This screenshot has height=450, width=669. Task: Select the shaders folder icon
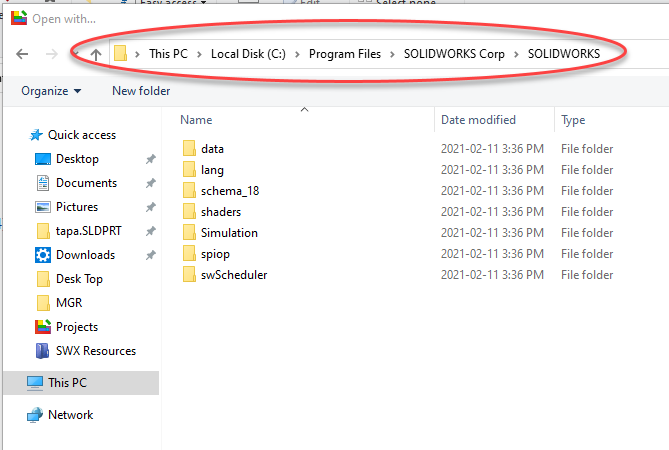point(189,212)
